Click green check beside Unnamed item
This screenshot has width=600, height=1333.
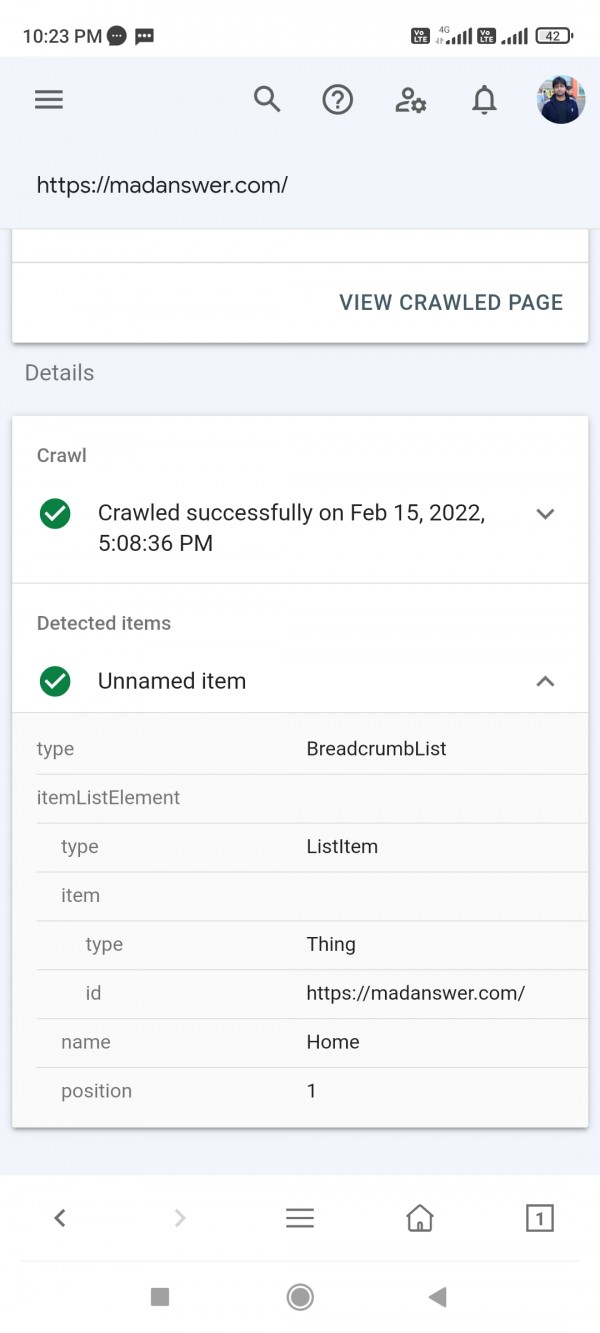(x=55, y=682)
